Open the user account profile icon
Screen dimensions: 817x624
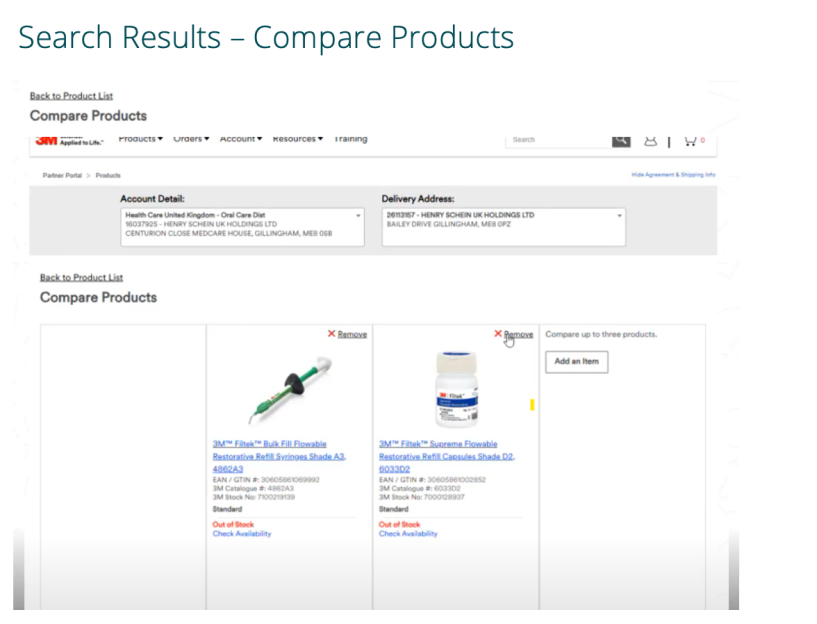(651, 141)
